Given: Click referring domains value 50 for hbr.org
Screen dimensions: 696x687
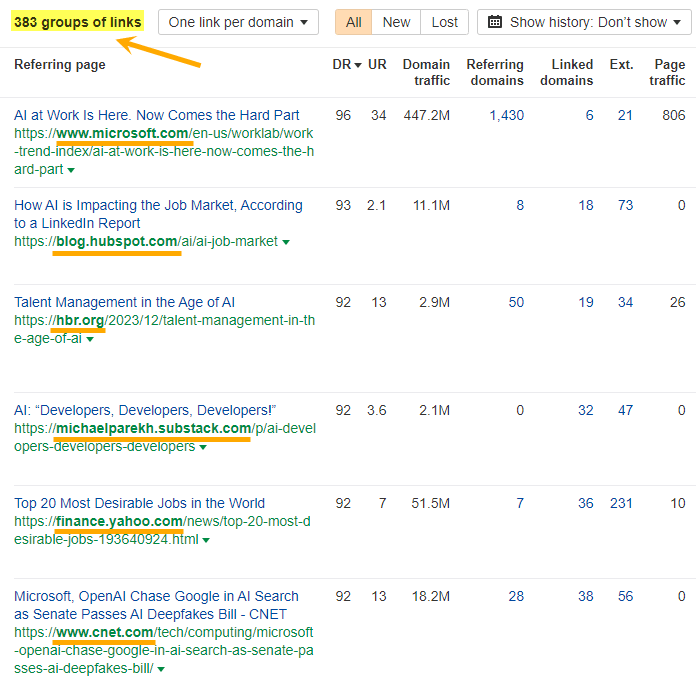Looking at the screenshot, I should [516, 303].
